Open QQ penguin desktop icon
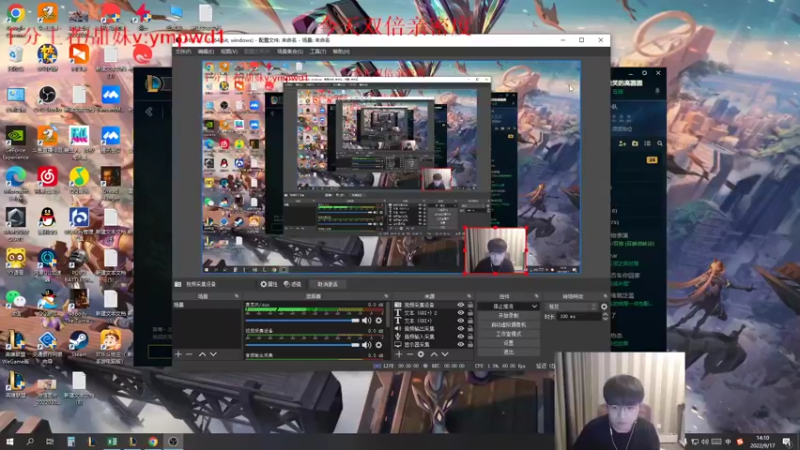Image resolution: width=800 pixels, height=450 pixels. point(47,221)
